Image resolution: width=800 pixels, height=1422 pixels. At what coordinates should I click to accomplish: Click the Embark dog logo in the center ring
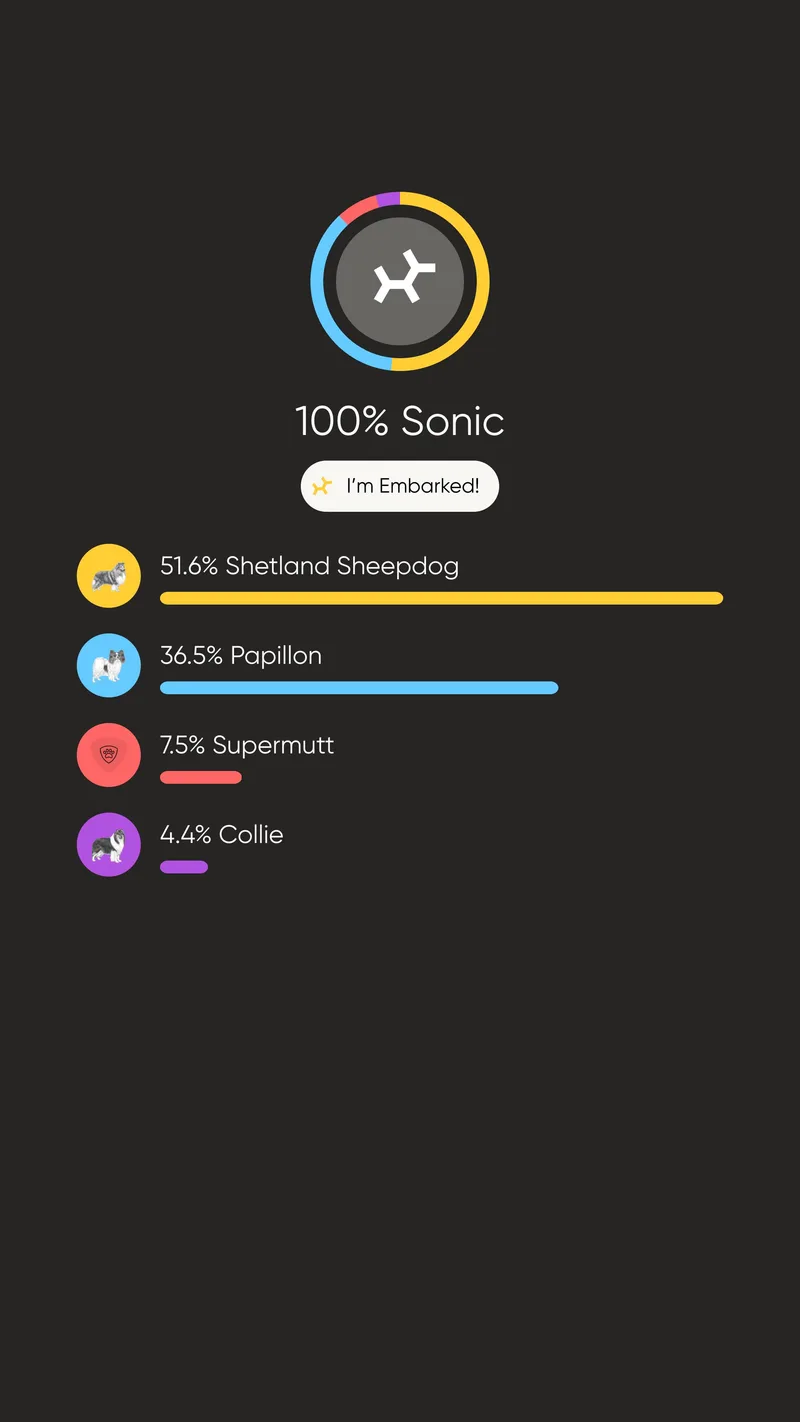pos(400,280)
